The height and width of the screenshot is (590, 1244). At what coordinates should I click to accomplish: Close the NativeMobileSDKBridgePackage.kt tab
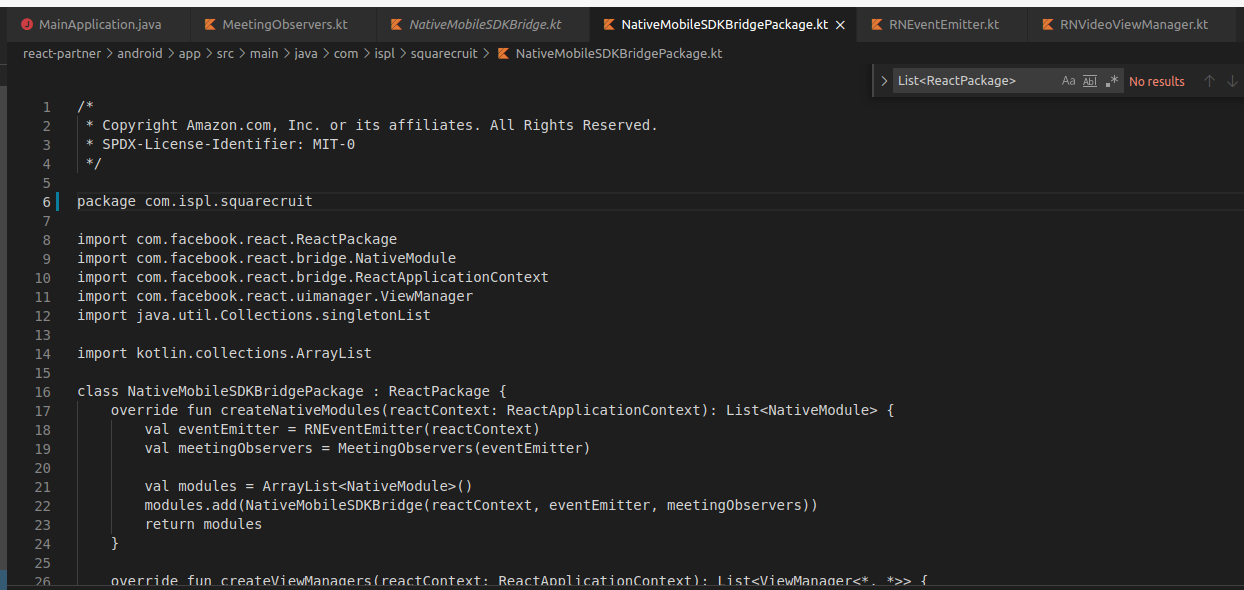pos(839,24)
